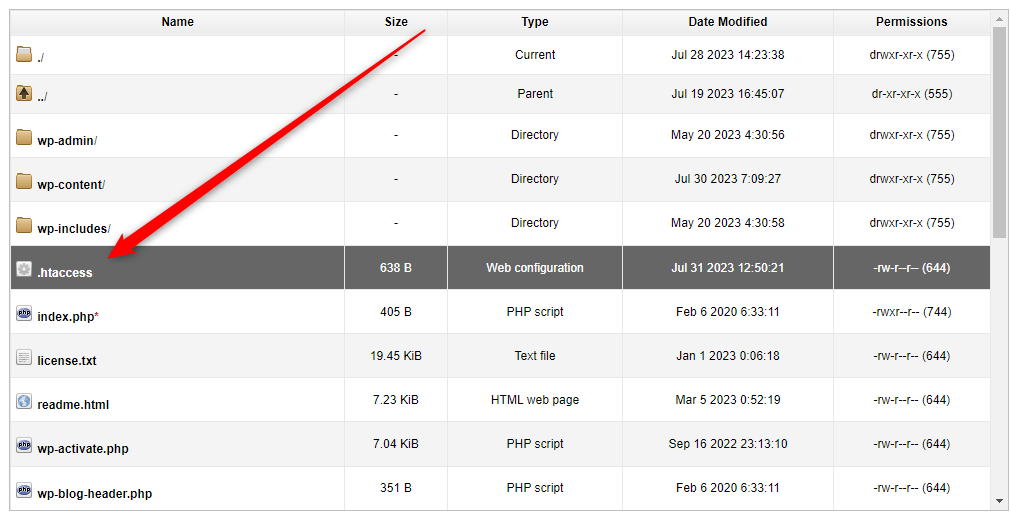Click the 351 B size cell
This screenshot has height=519, width=1010.
tap(395, 487)
